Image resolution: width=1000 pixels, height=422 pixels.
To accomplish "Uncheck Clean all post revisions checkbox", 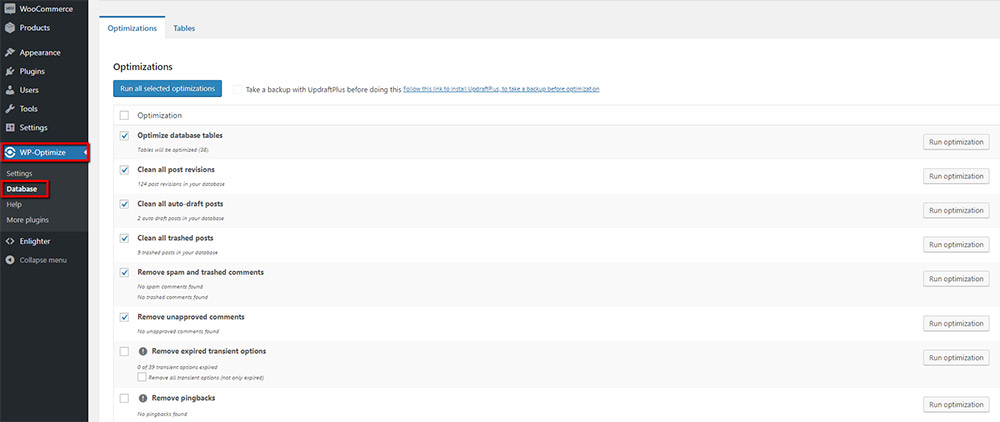I will pos(124,170).
